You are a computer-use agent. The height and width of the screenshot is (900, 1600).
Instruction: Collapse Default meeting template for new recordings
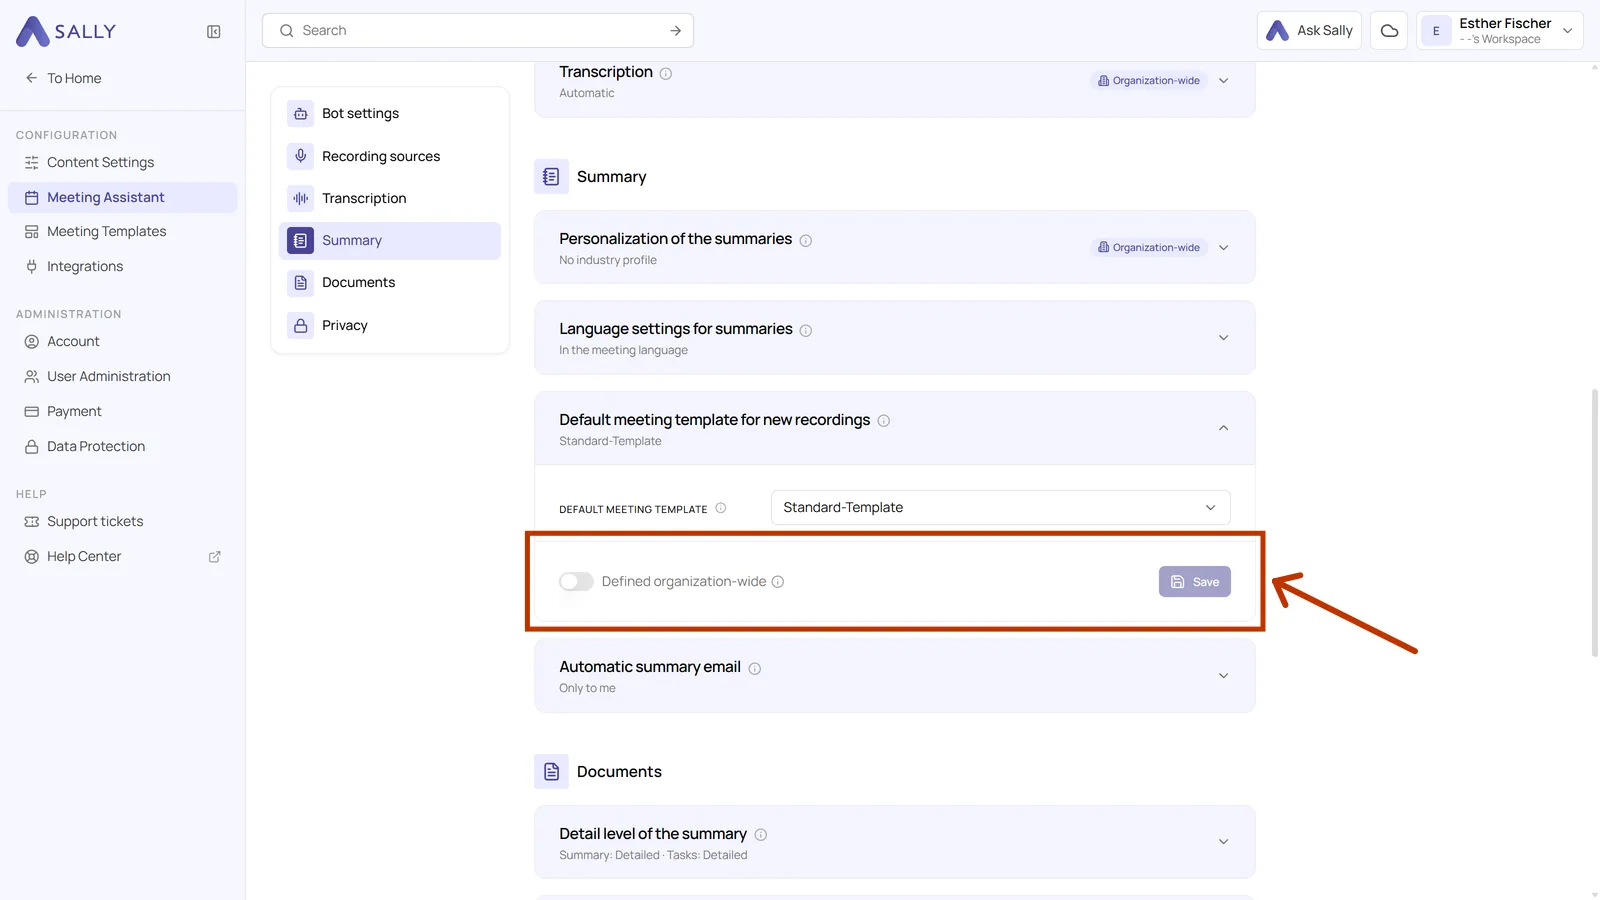pyautogui.click(x=1223, y=428)
